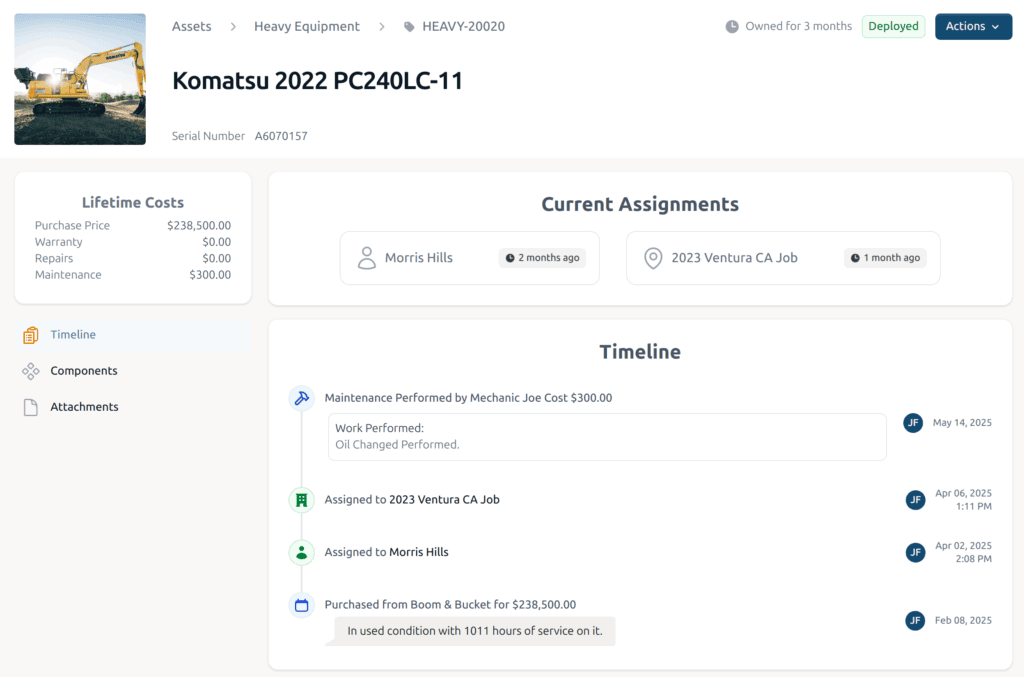Click JF avatar next to May 14, 2025

tap(913, 423)
